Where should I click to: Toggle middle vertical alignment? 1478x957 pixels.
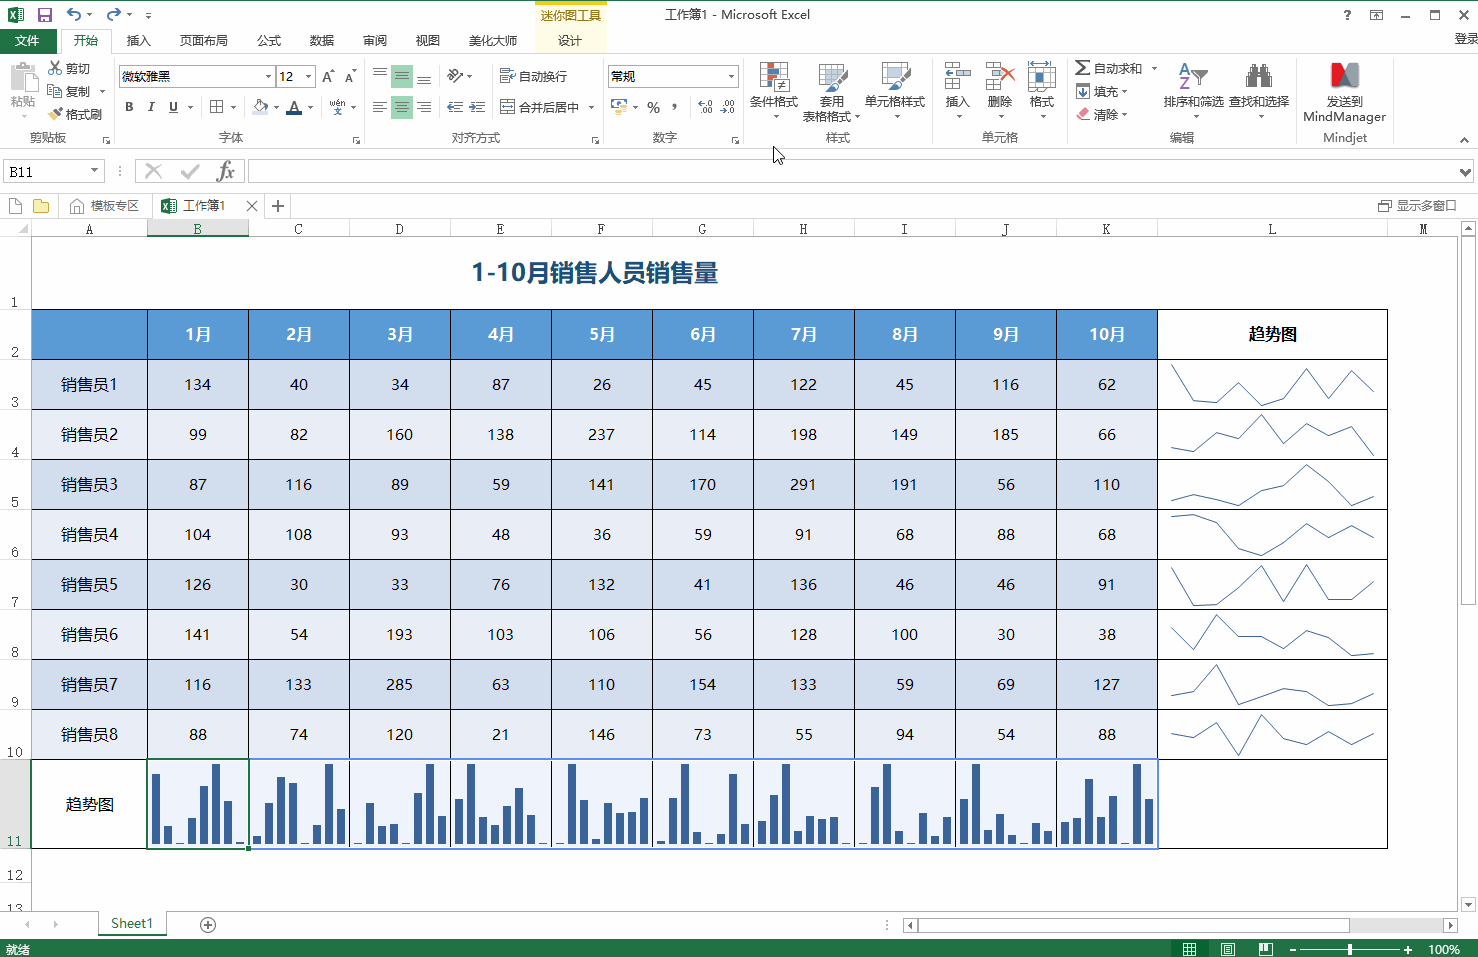click(401, 76)
